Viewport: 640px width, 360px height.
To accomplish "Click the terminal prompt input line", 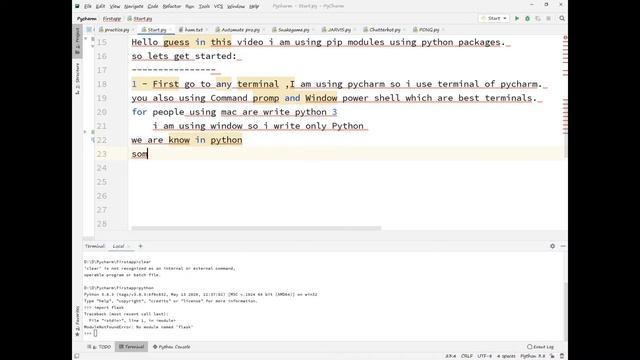I will coord(95,333).
